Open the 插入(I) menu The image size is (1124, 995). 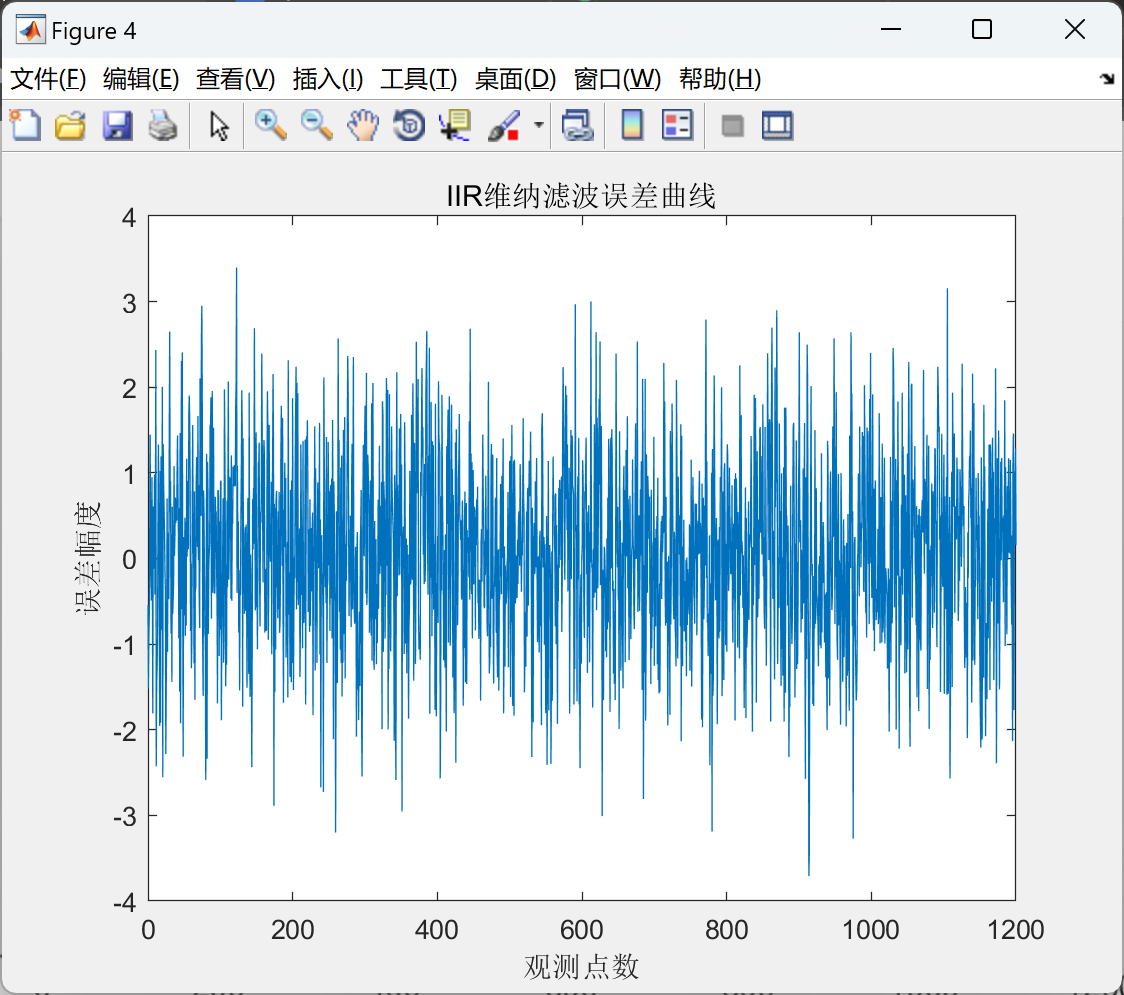(327, 79)
